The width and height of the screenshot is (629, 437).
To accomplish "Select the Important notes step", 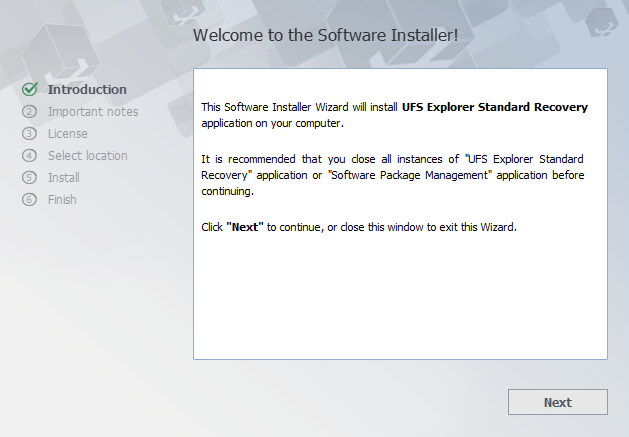I will click(93, 112).
